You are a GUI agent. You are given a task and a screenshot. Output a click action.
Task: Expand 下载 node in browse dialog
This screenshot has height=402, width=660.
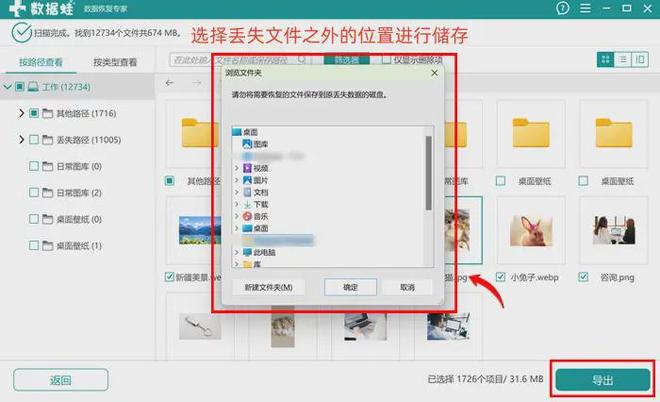tap(237, 204)
